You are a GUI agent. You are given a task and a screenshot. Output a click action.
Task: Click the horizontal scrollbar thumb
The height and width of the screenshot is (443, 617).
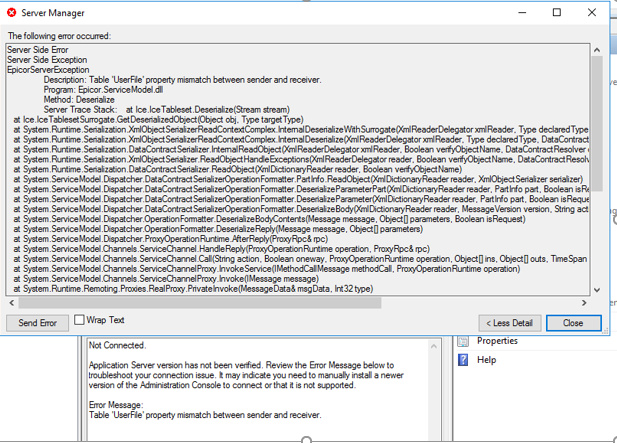click(200, 303)
